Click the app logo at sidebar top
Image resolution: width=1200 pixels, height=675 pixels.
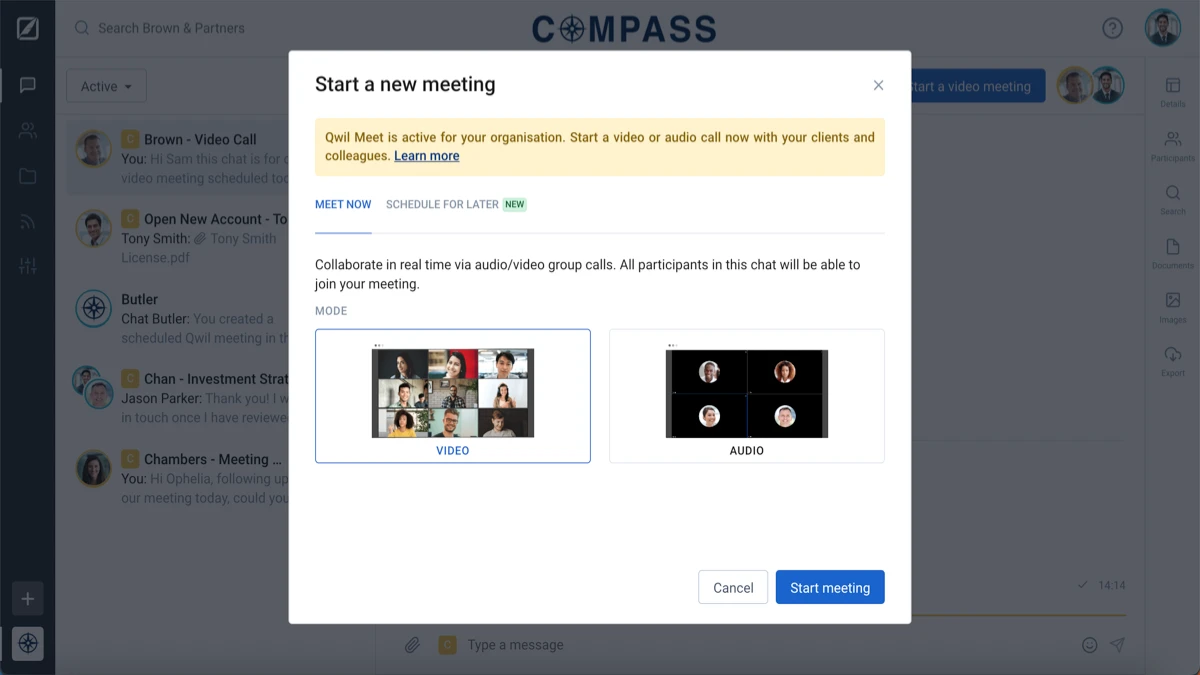pos(28,28)
